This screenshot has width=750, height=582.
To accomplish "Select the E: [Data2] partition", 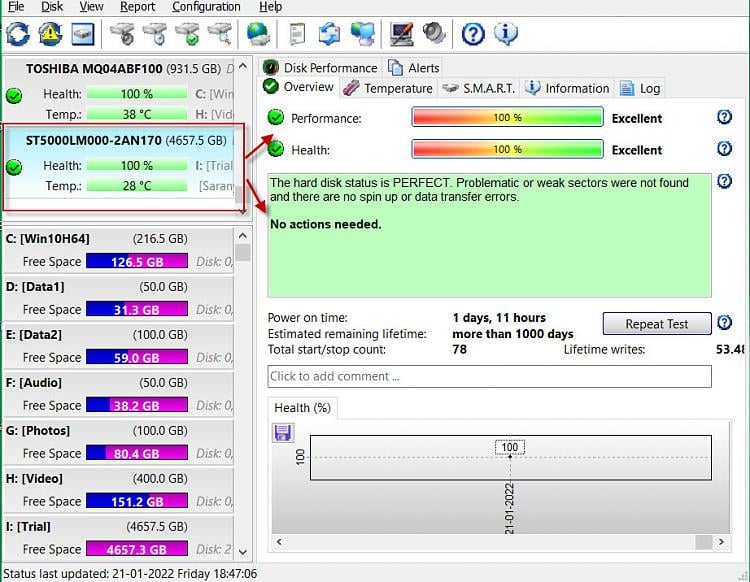I will coord(119,346).
